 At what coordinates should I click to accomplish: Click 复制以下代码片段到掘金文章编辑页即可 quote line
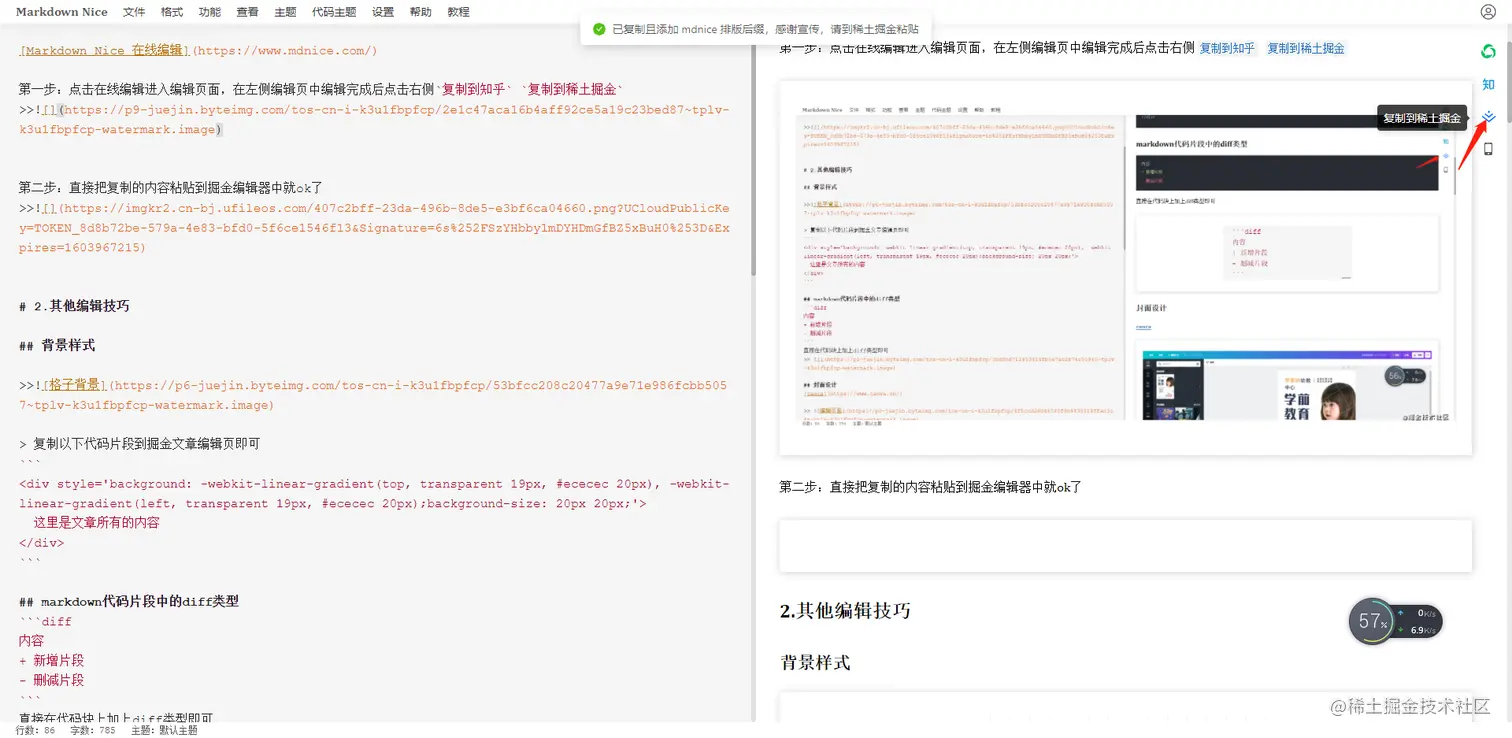point(139,444)
